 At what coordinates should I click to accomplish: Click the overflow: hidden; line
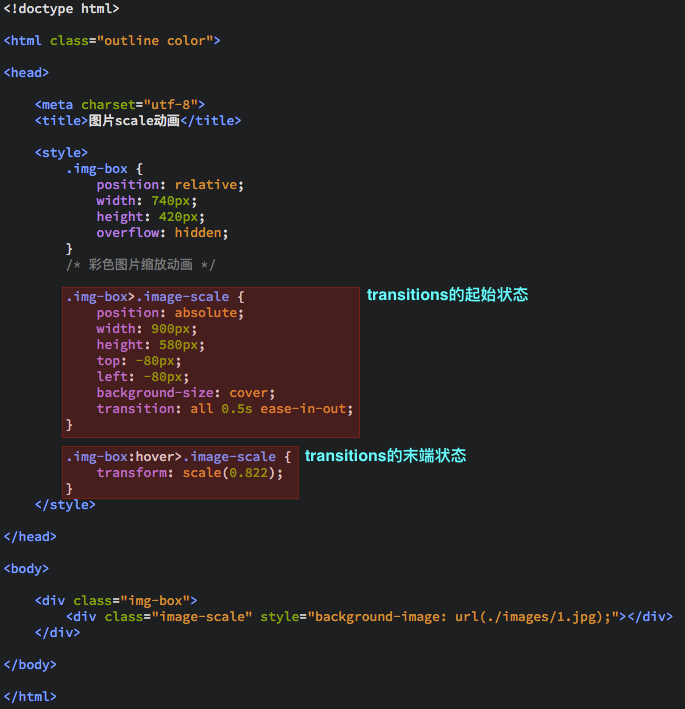(162, 233)
